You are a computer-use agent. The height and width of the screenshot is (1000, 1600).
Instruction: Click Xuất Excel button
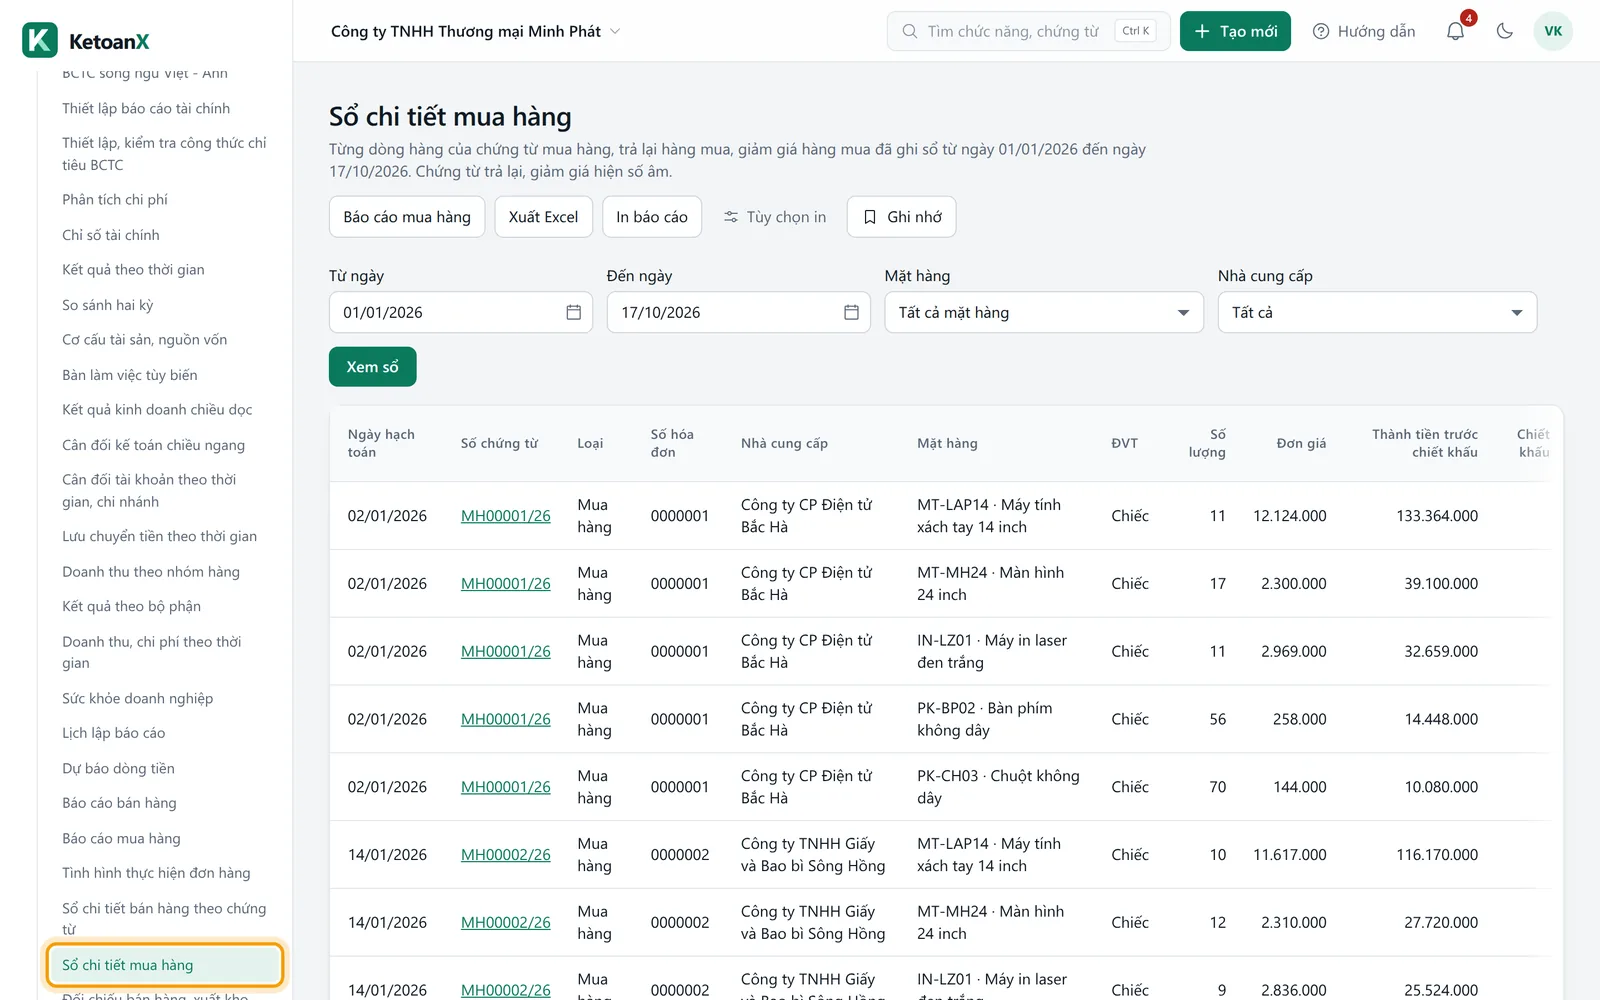[544, 217]
